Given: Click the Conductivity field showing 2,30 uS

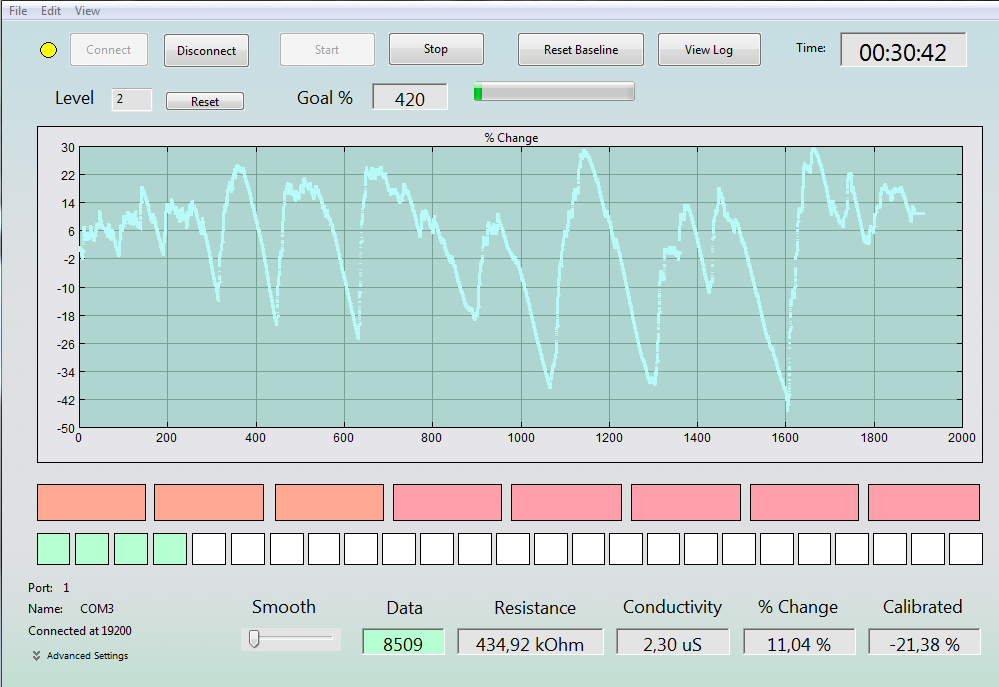Looking at the screenshot, I should pos(672,642).
